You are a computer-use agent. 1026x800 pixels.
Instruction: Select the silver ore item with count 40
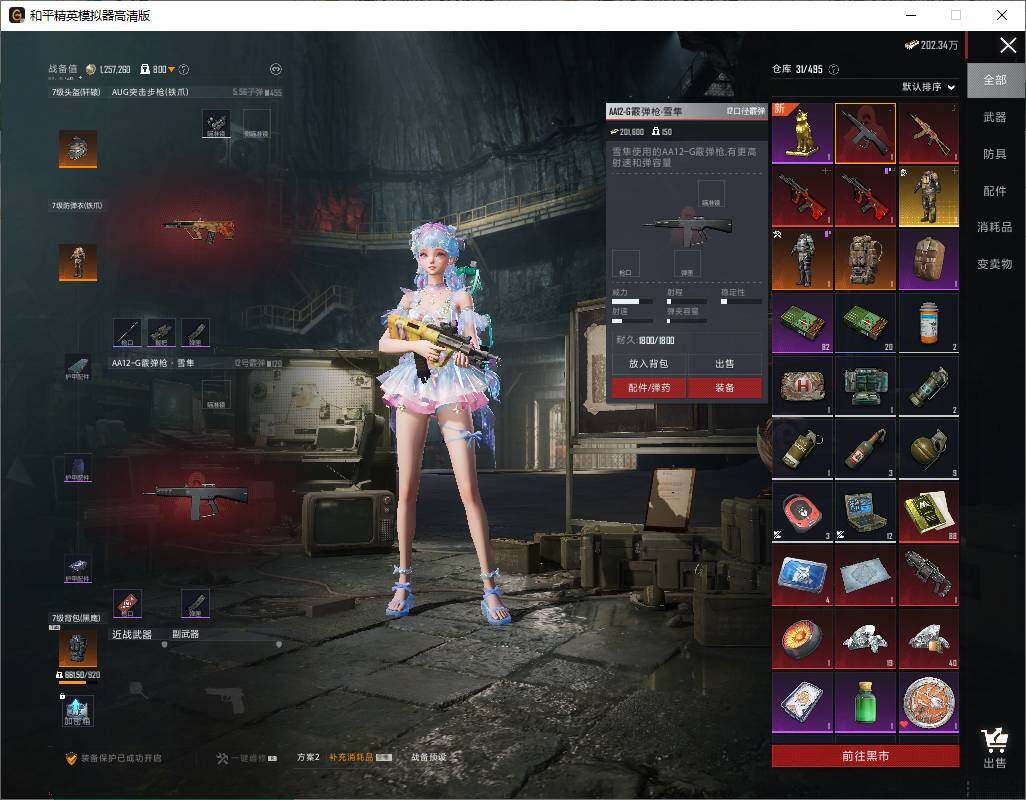click(929, 638)
